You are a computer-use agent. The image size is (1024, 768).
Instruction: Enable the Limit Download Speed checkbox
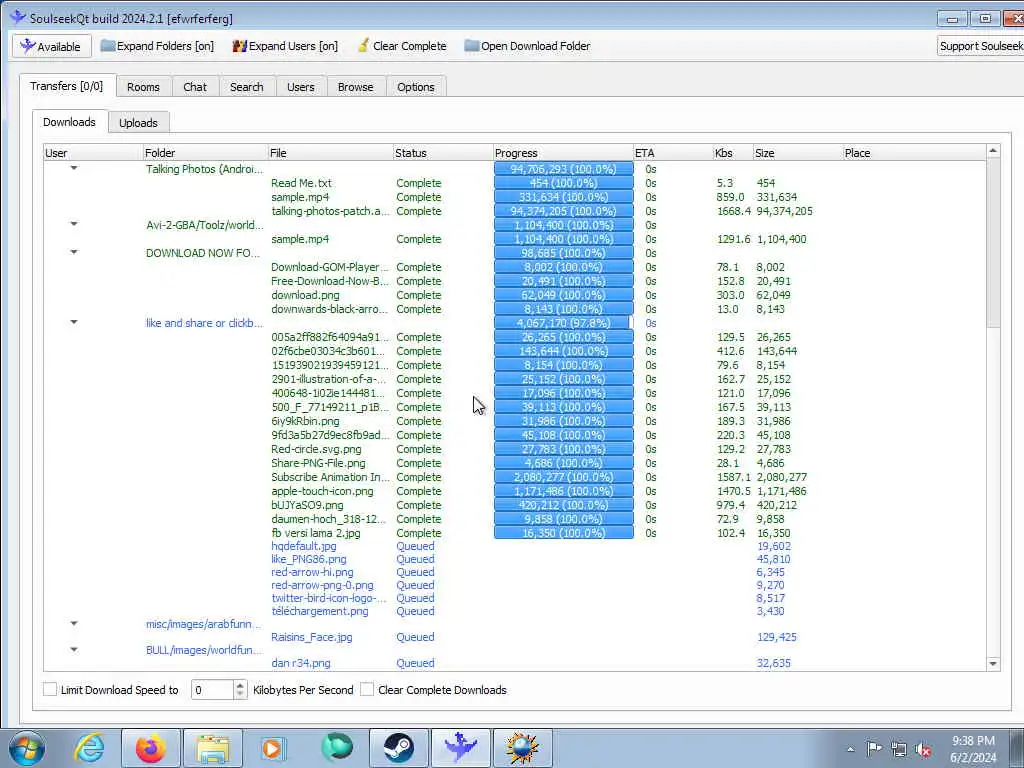click(50, 690)
